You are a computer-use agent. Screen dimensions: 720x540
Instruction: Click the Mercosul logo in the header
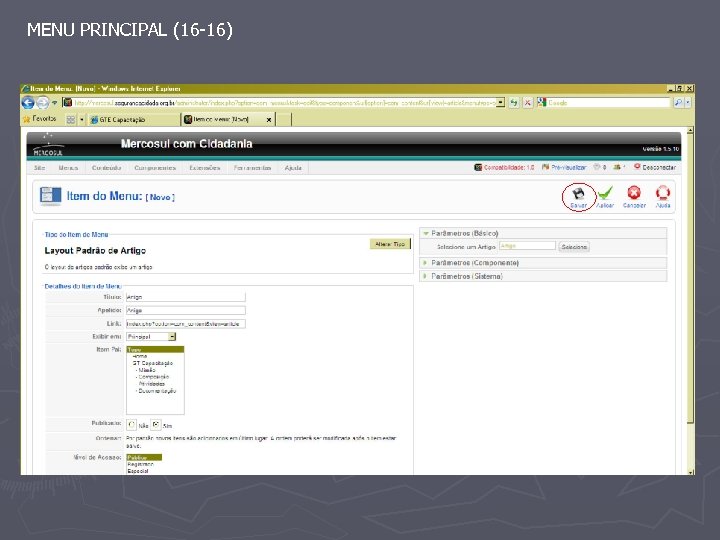[48, 146]
